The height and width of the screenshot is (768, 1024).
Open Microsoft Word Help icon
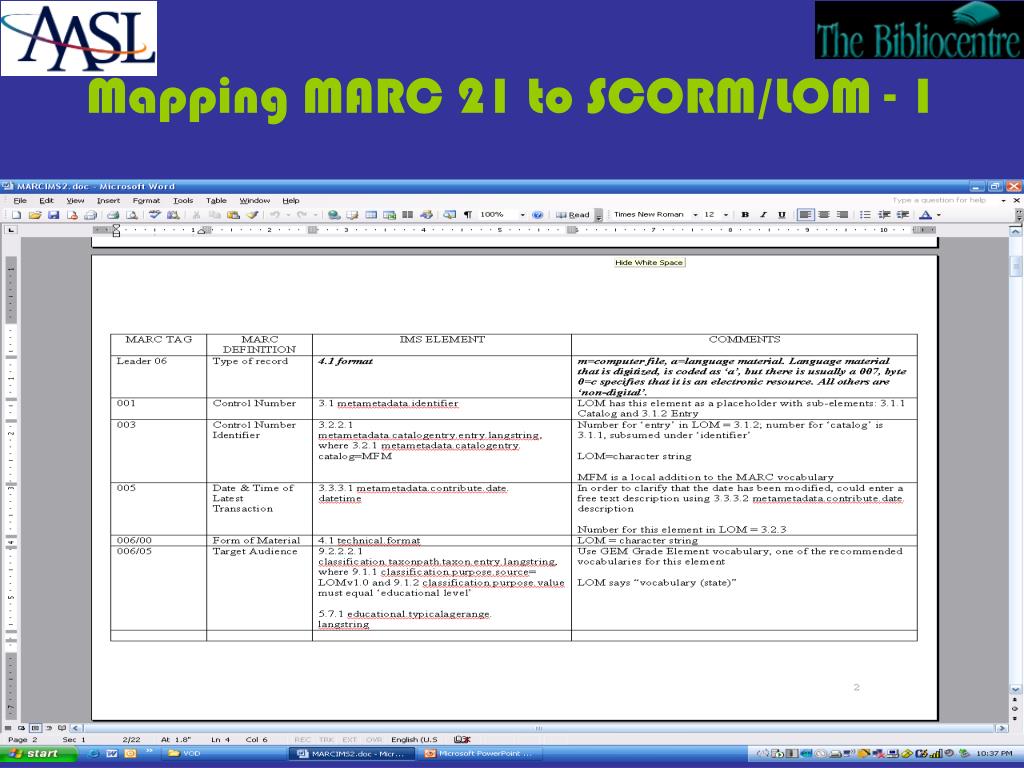click(x=537, y=215)
